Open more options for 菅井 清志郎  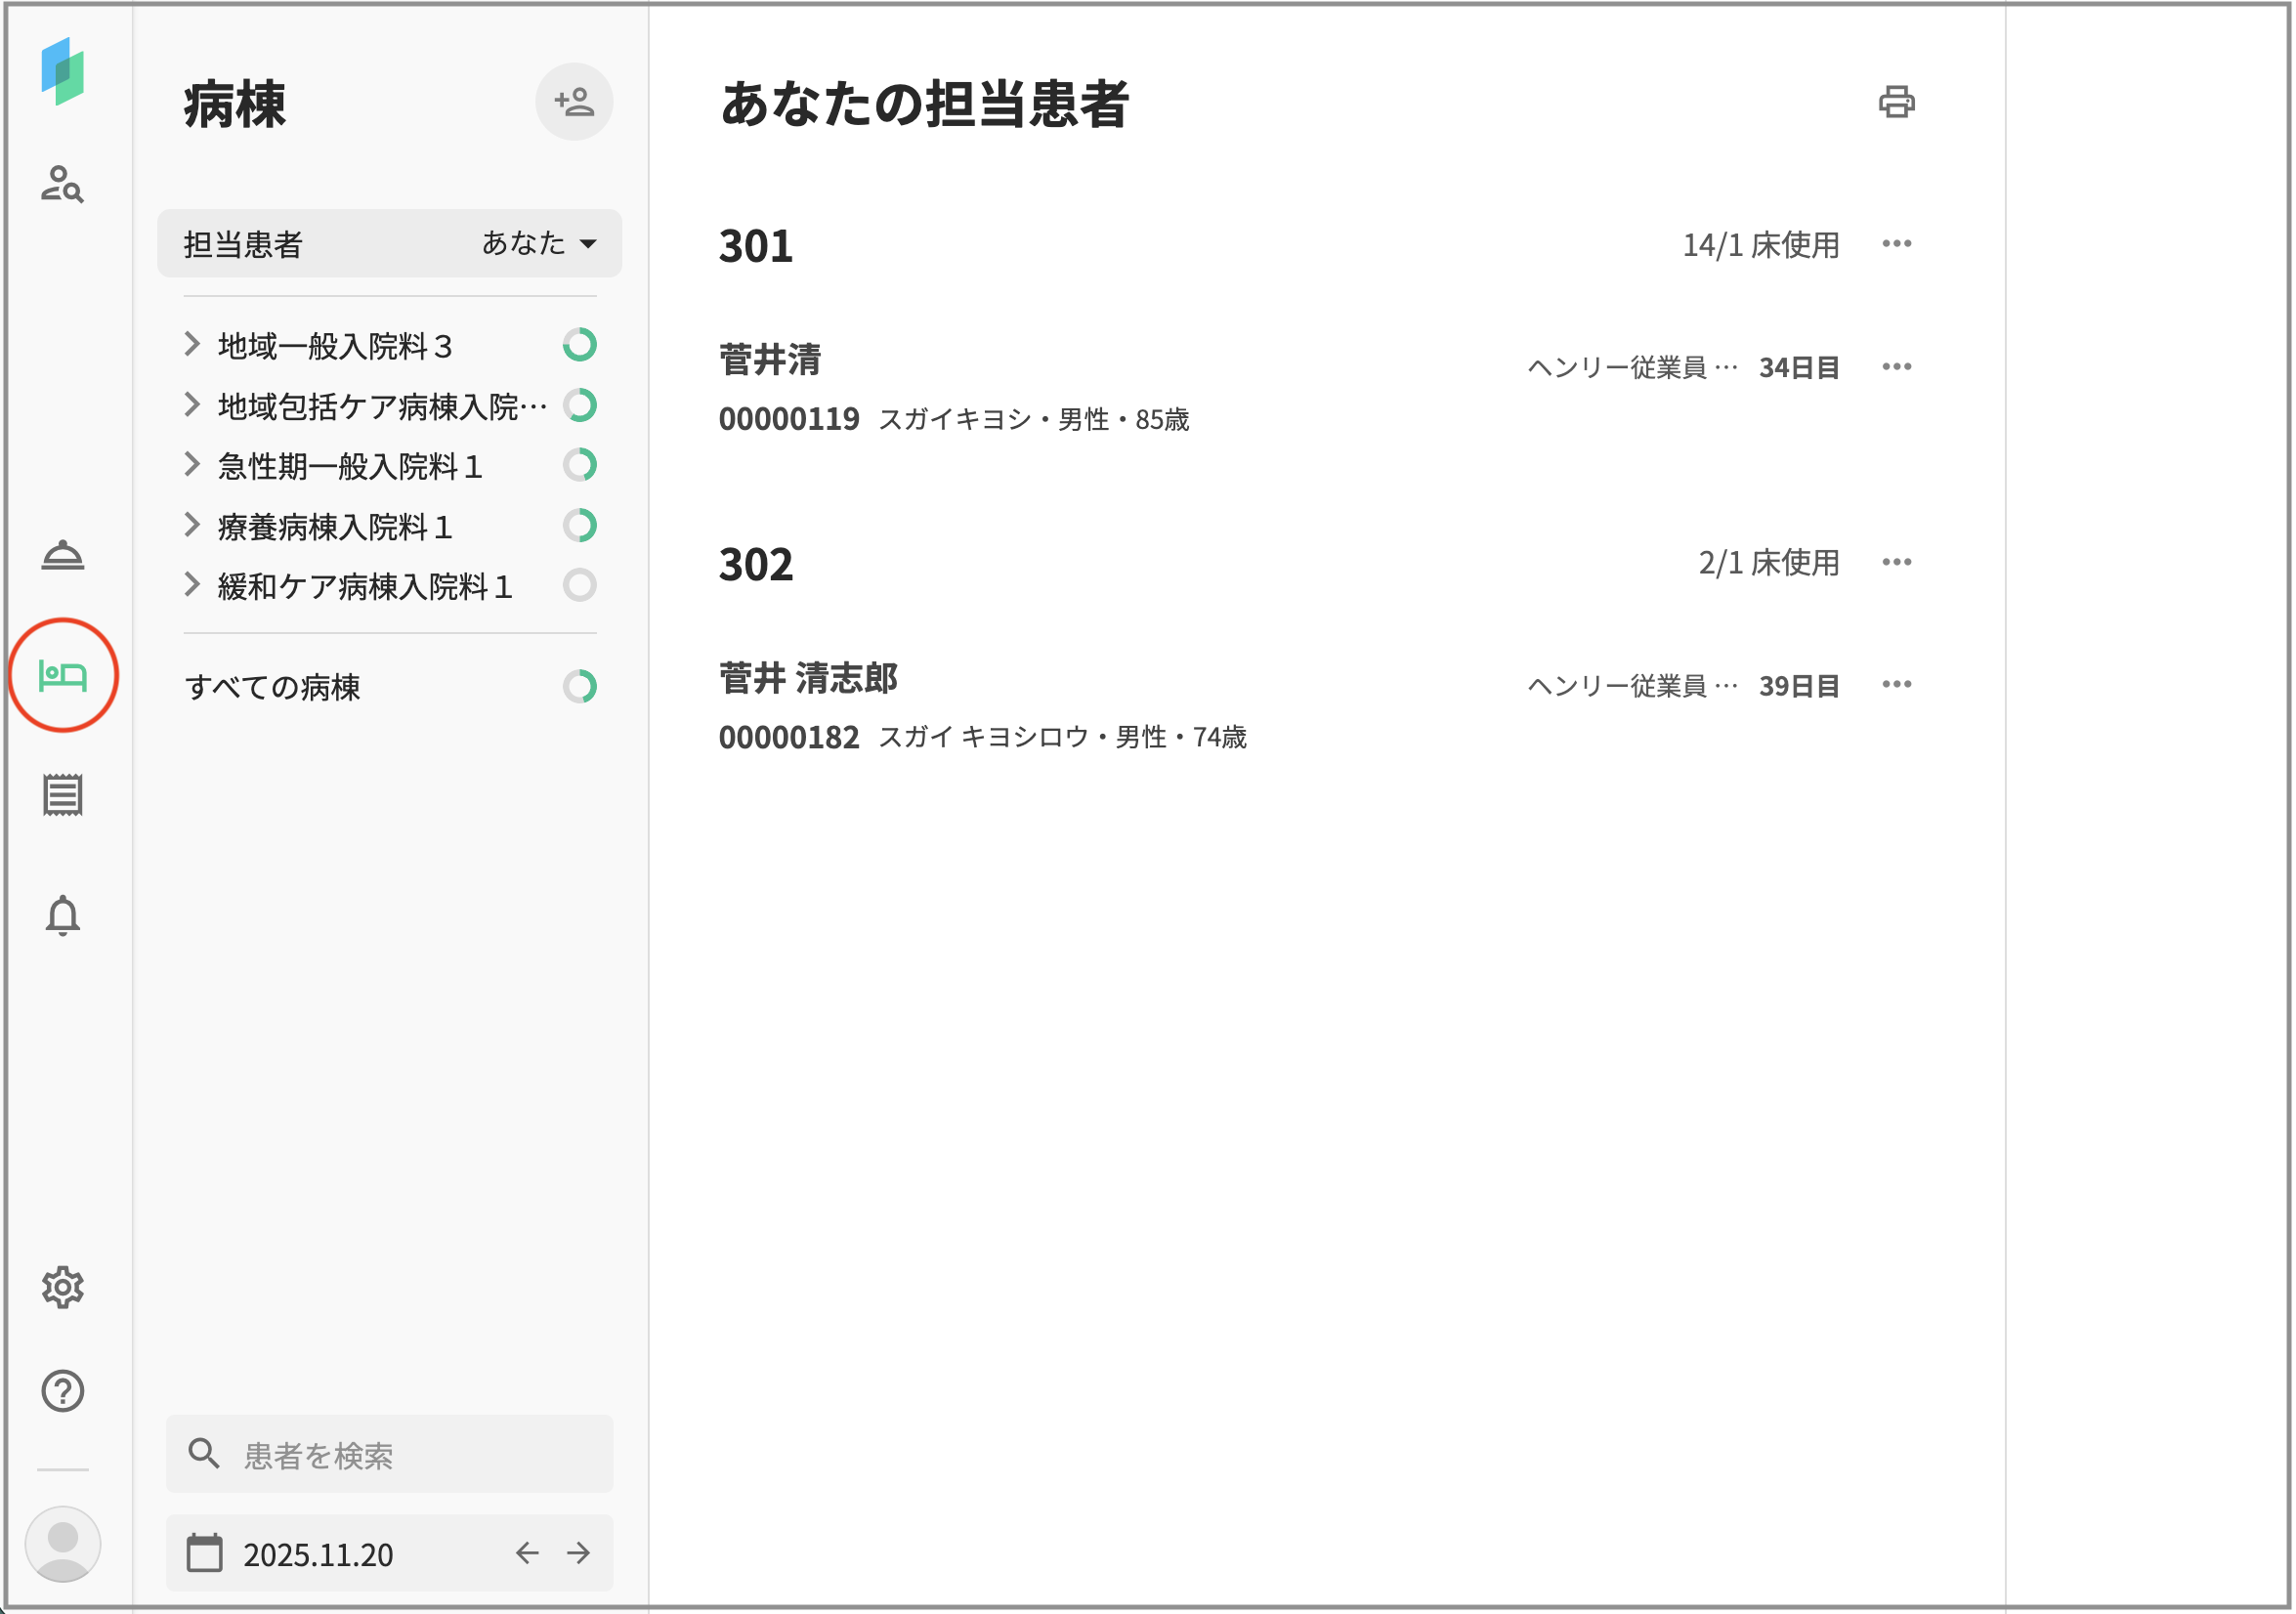[x=1896, y=685]
